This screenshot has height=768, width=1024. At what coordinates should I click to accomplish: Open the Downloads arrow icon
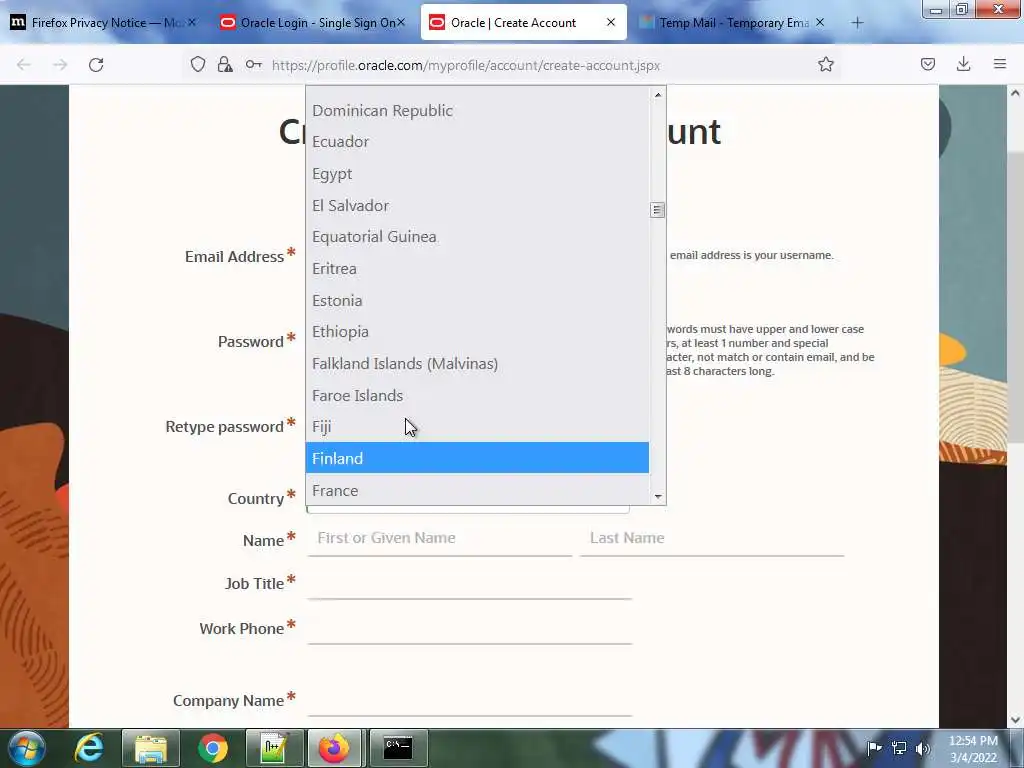point(963,64)
